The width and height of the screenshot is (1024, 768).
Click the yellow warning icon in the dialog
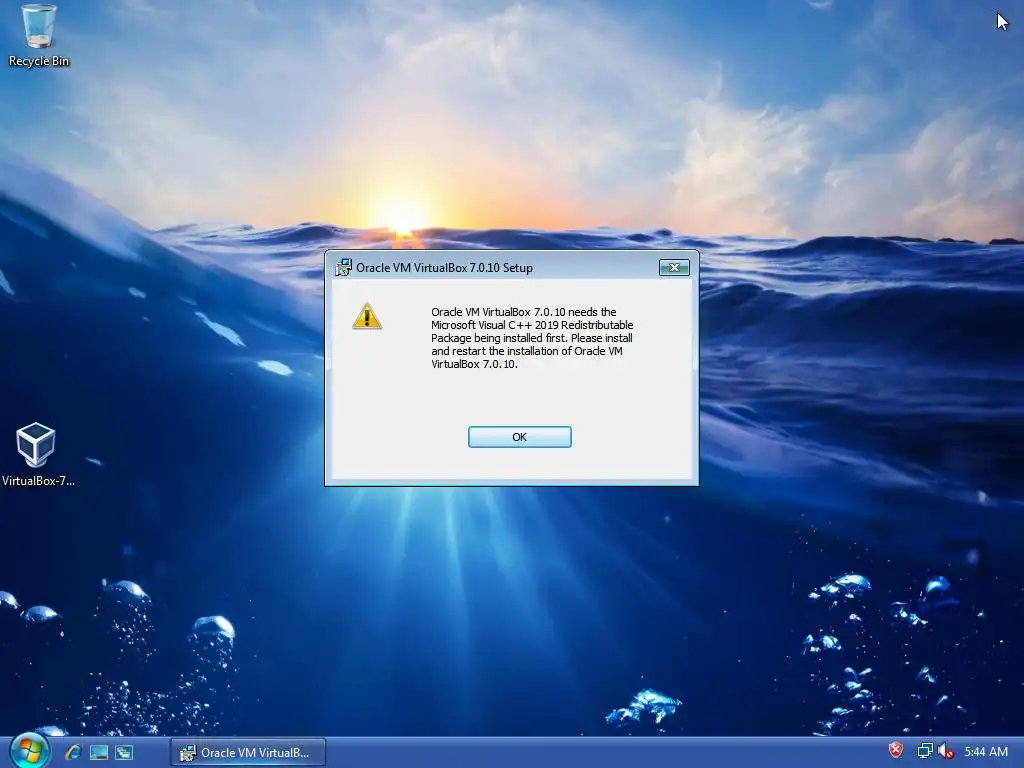pos(367,316)
